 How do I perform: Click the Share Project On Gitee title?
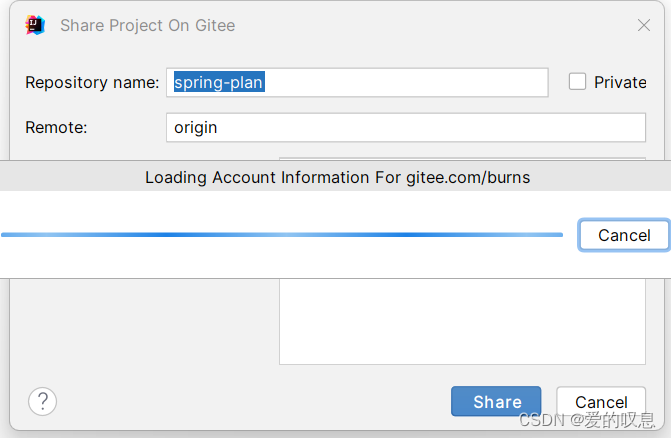148,25
